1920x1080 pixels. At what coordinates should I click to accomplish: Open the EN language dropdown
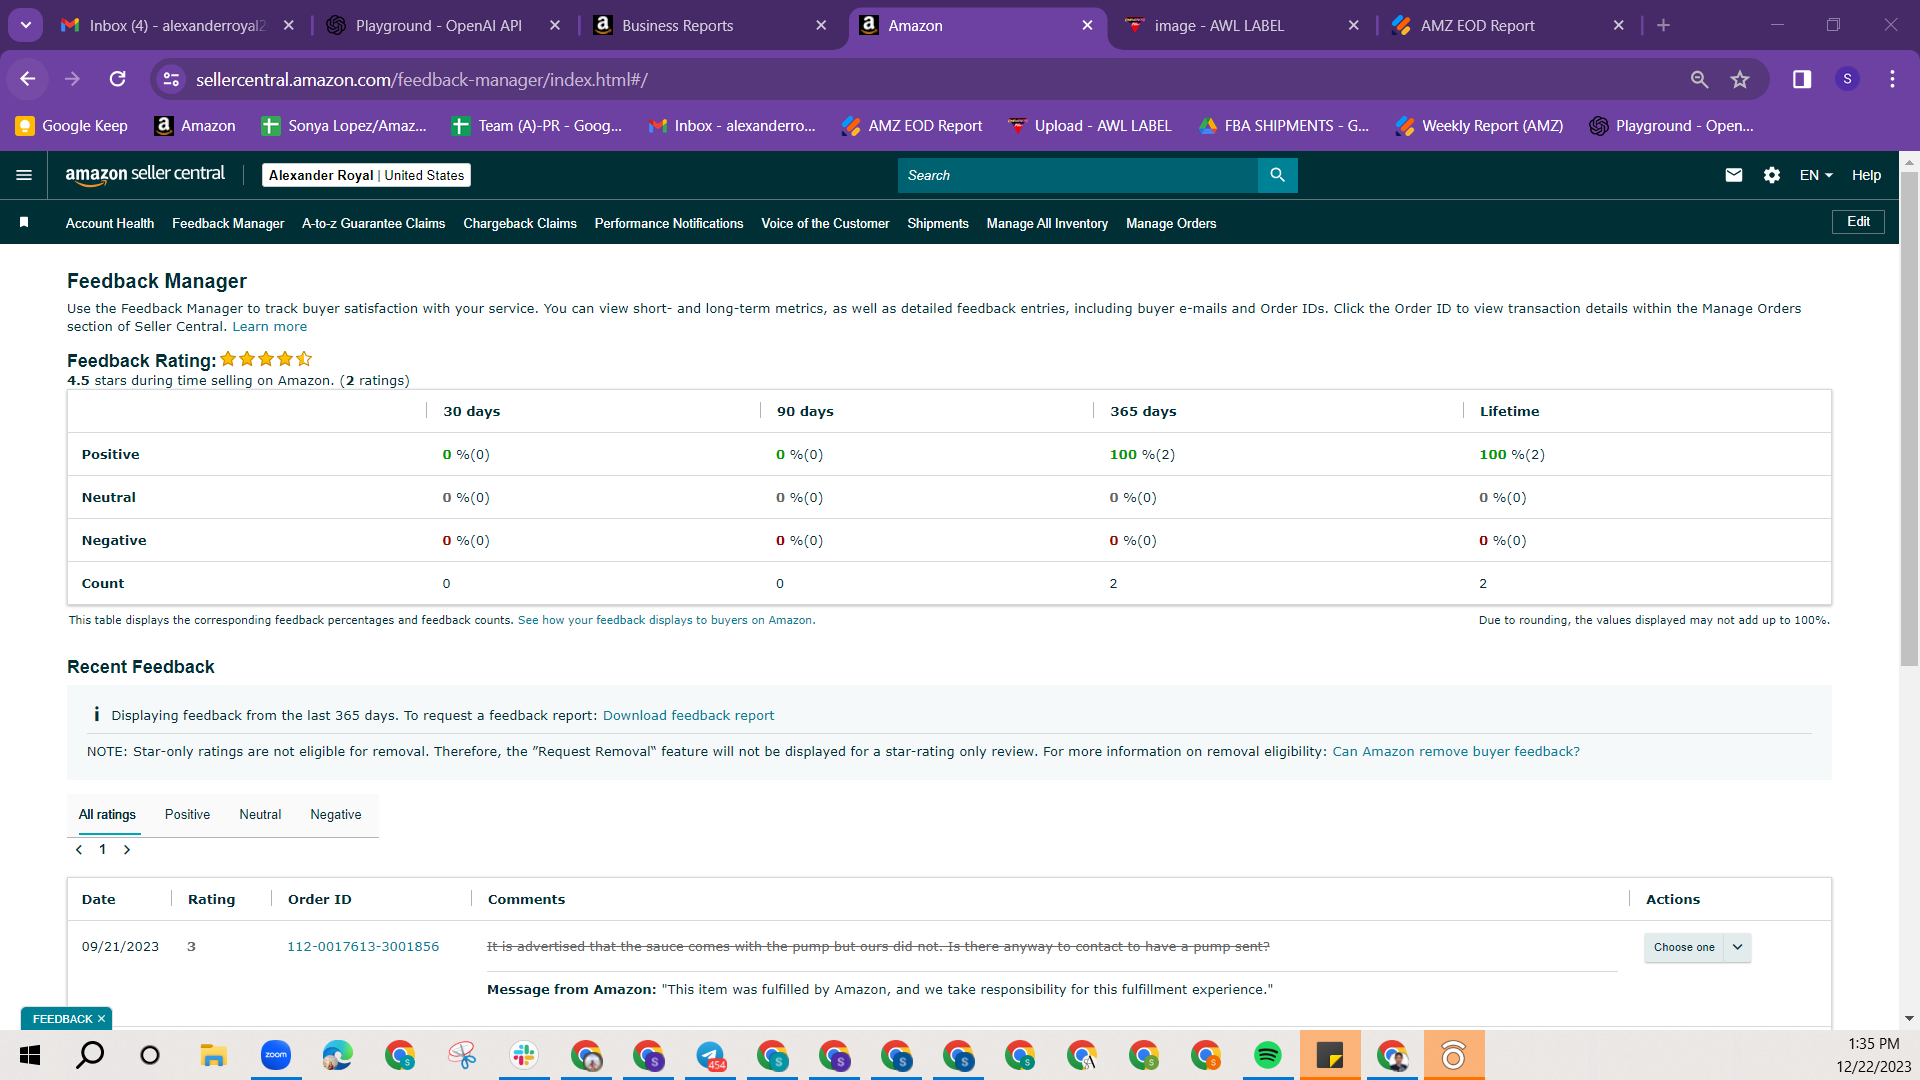(x=1816, y=175)
